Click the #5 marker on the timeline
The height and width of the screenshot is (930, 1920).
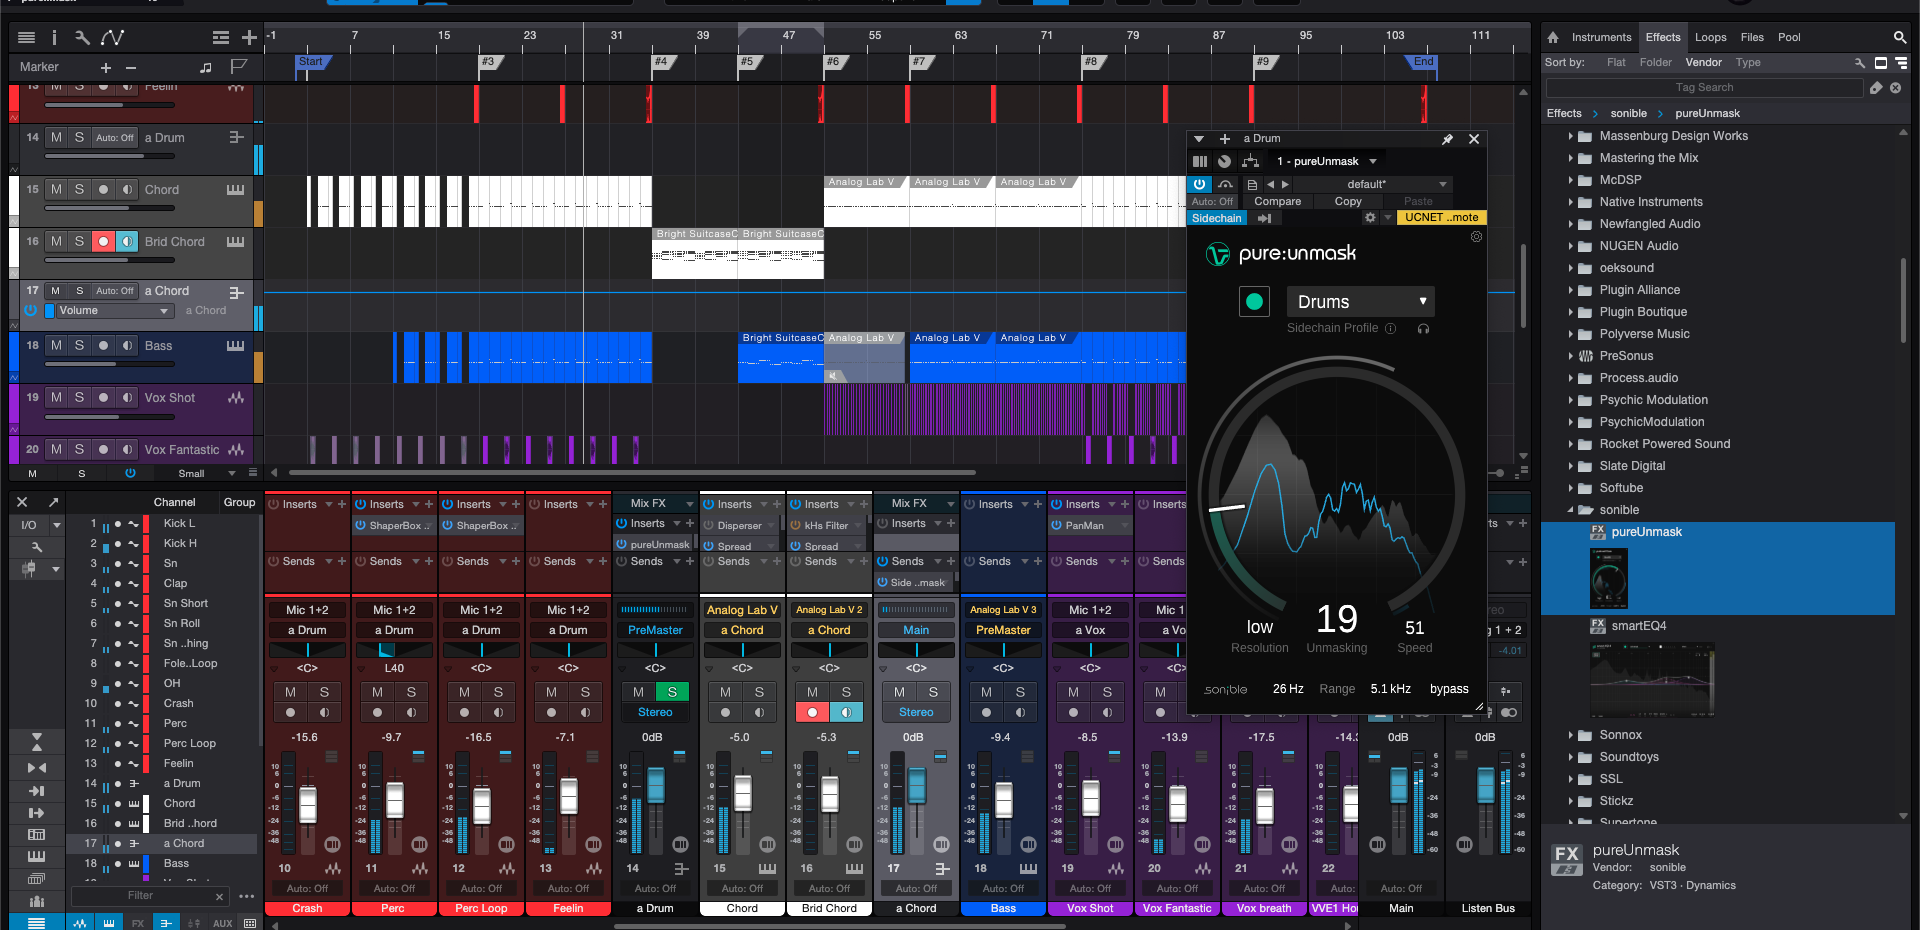click(x=747, y=62)
